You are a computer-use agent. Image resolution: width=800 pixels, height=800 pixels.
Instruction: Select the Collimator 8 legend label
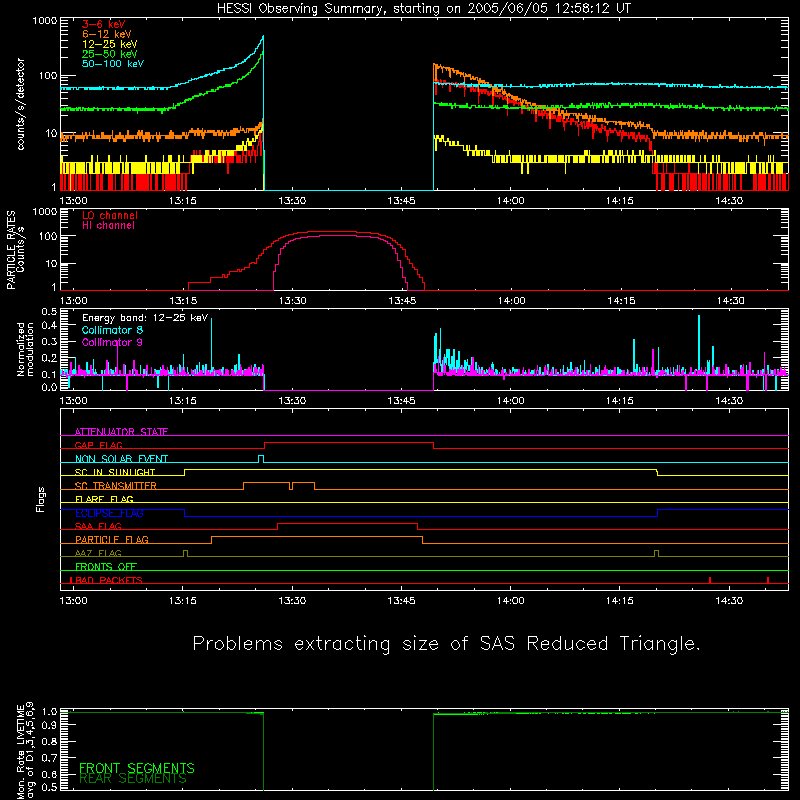(x=112, y=330)
